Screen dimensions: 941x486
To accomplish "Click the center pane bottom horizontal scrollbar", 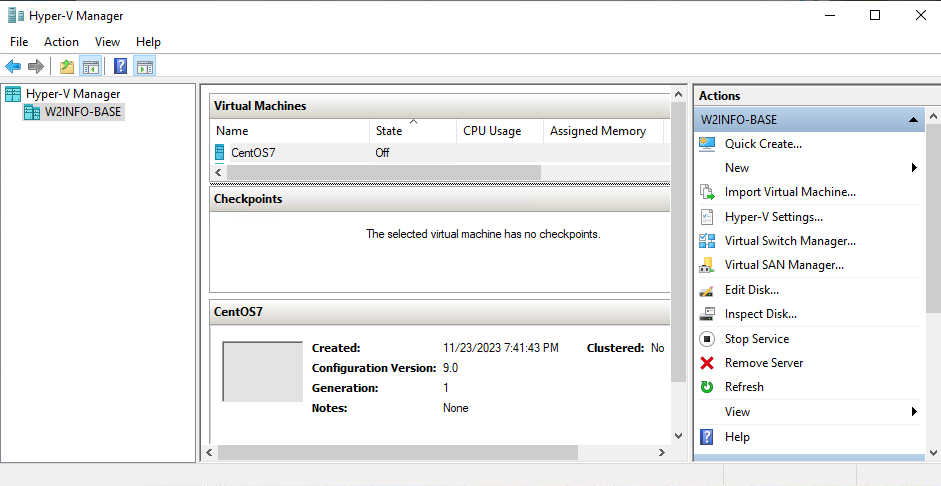I will [x=397, y=452].
